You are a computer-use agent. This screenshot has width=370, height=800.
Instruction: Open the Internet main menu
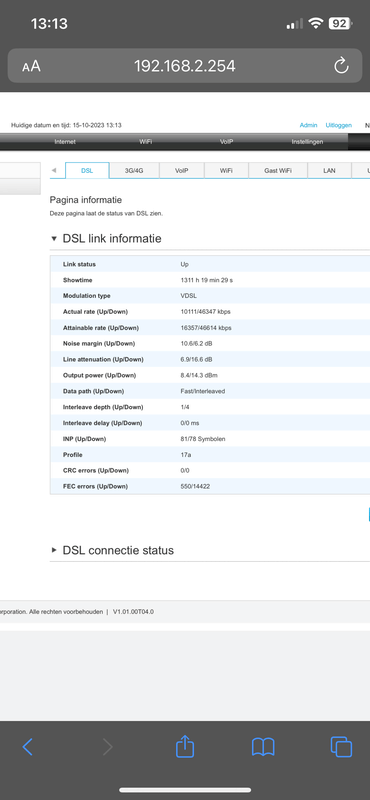65,142
